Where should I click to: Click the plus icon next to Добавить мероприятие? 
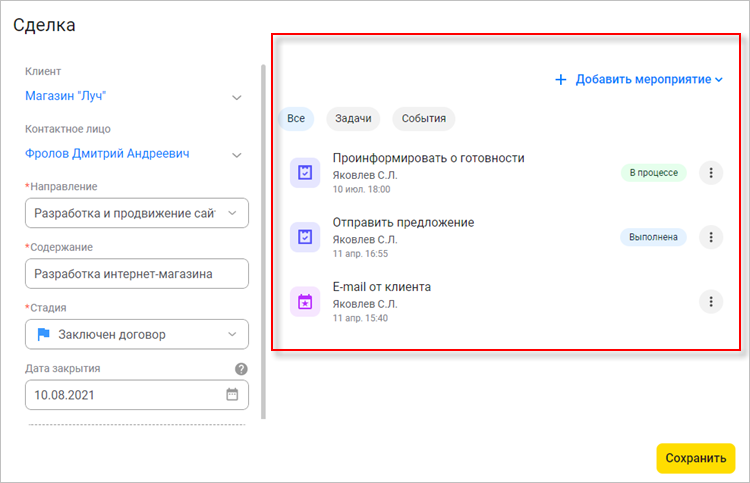(x=561, y=79)
